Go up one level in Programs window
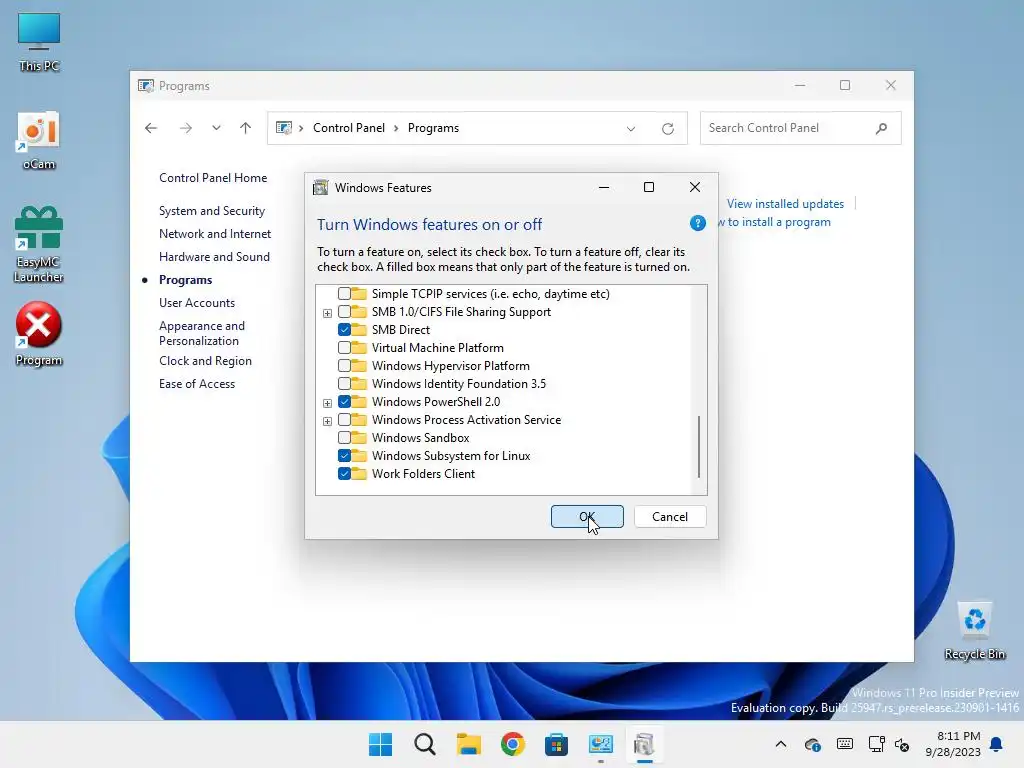The width and height of the screenshot is (1024, 768). 246,128
